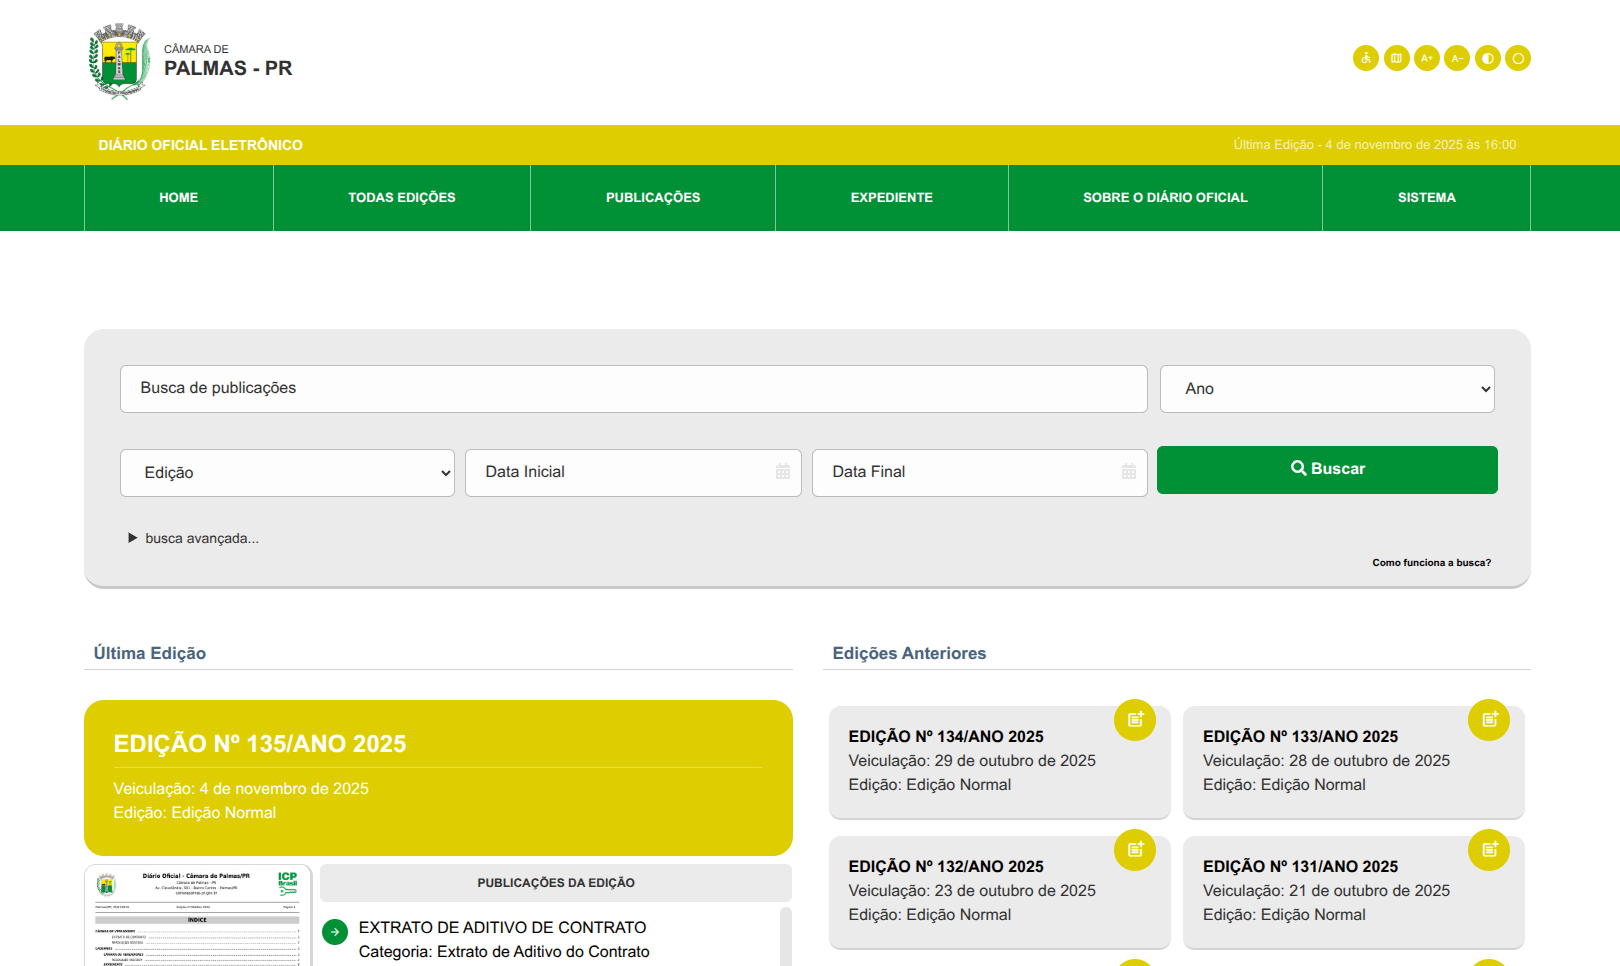Go to HOME menu item
The width and height of the screenshot is (1620, 966).
[179, 198]
